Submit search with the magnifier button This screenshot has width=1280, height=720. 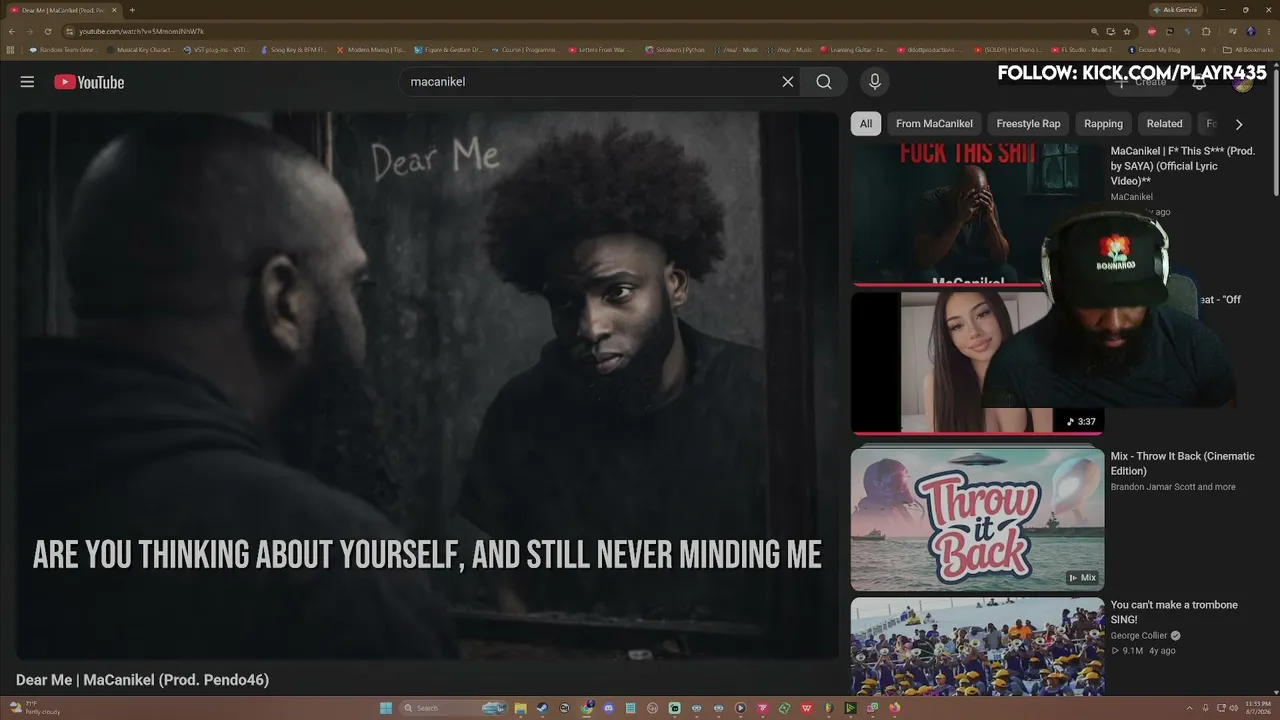coord(824,82)
